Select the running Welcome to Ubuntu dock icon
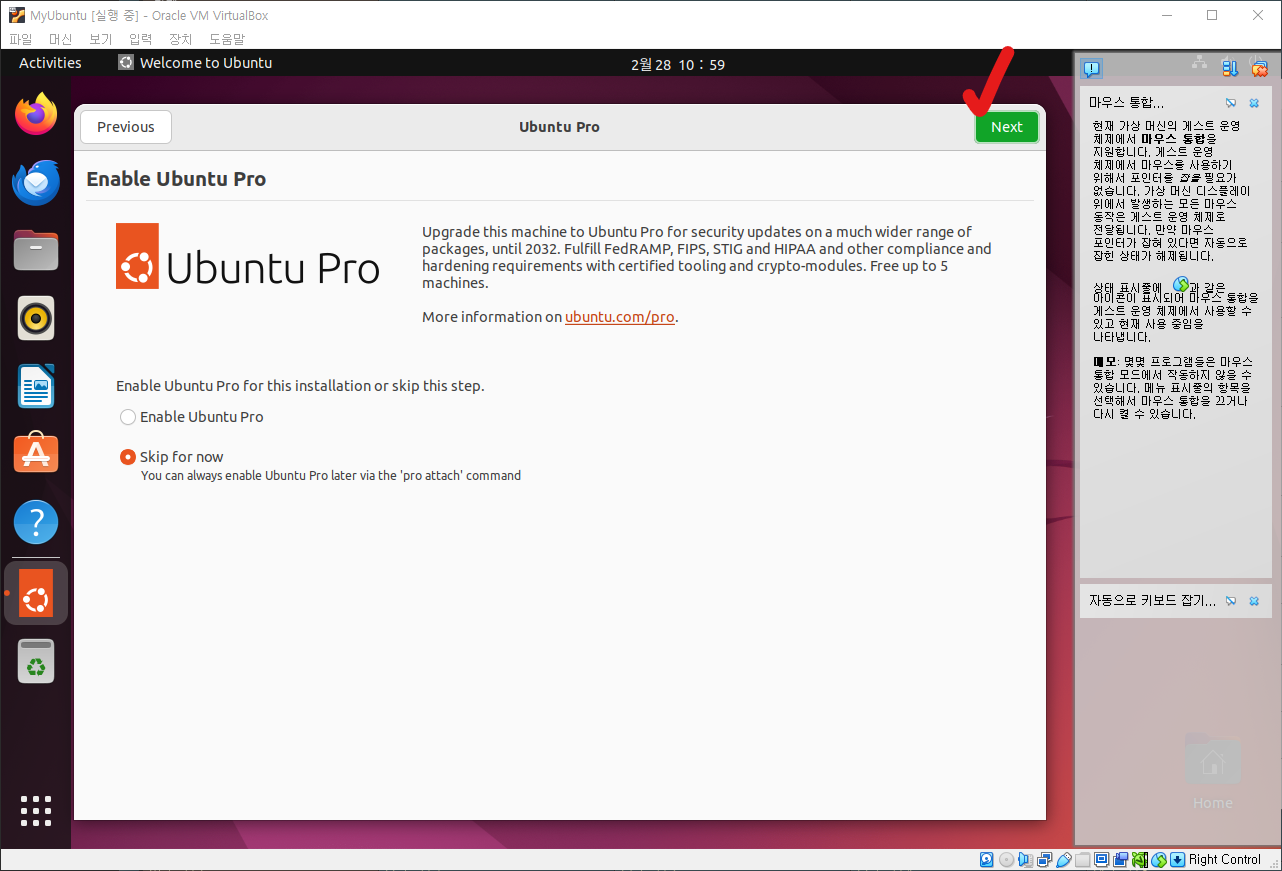1282x871 pixels. click(x=36, y=593)
